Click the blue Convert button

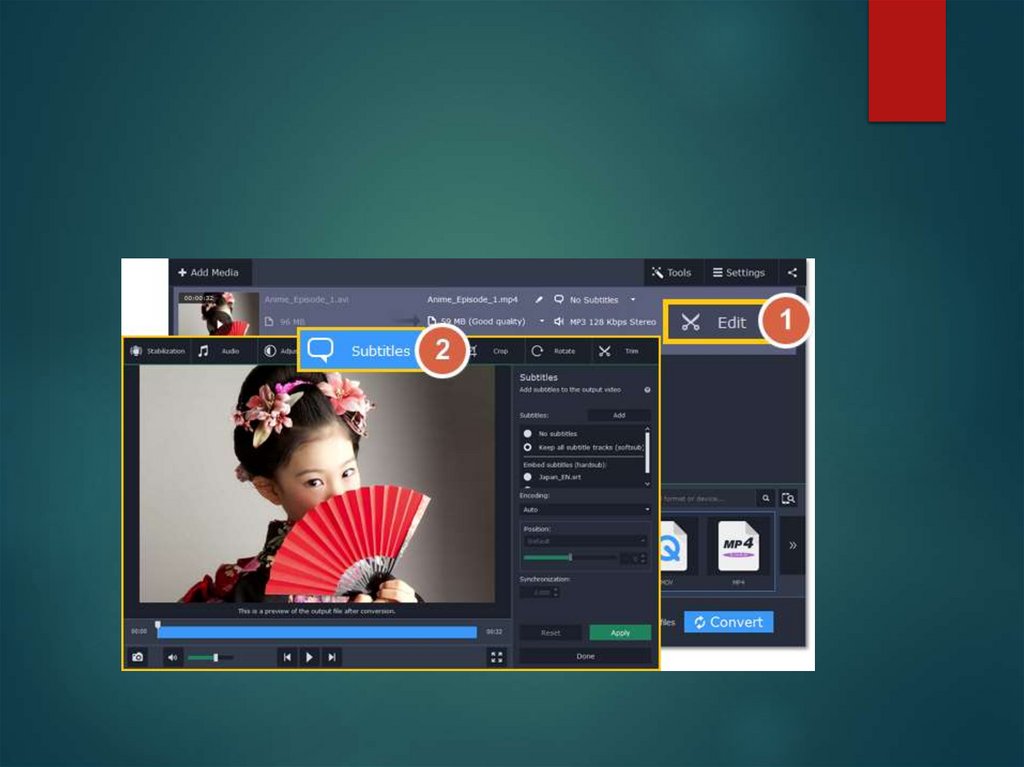pos(729,623)
